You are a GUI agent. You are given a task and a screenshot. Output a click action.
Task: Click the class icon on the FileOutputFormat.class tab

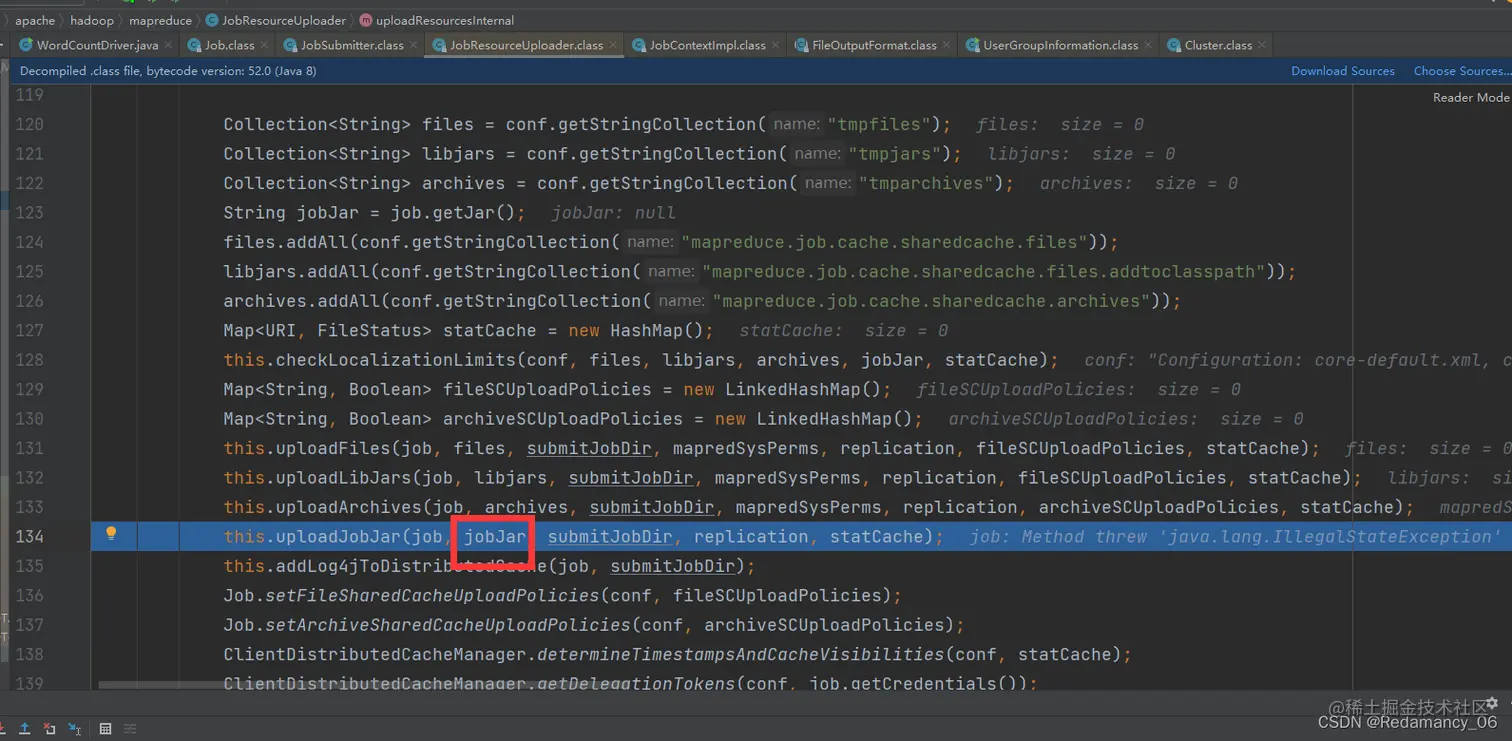coord(801,45)
